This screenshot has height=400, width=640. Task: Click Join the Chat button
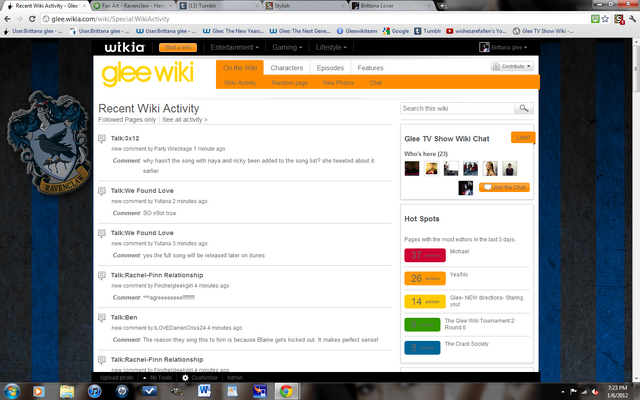tap(504, 187)
